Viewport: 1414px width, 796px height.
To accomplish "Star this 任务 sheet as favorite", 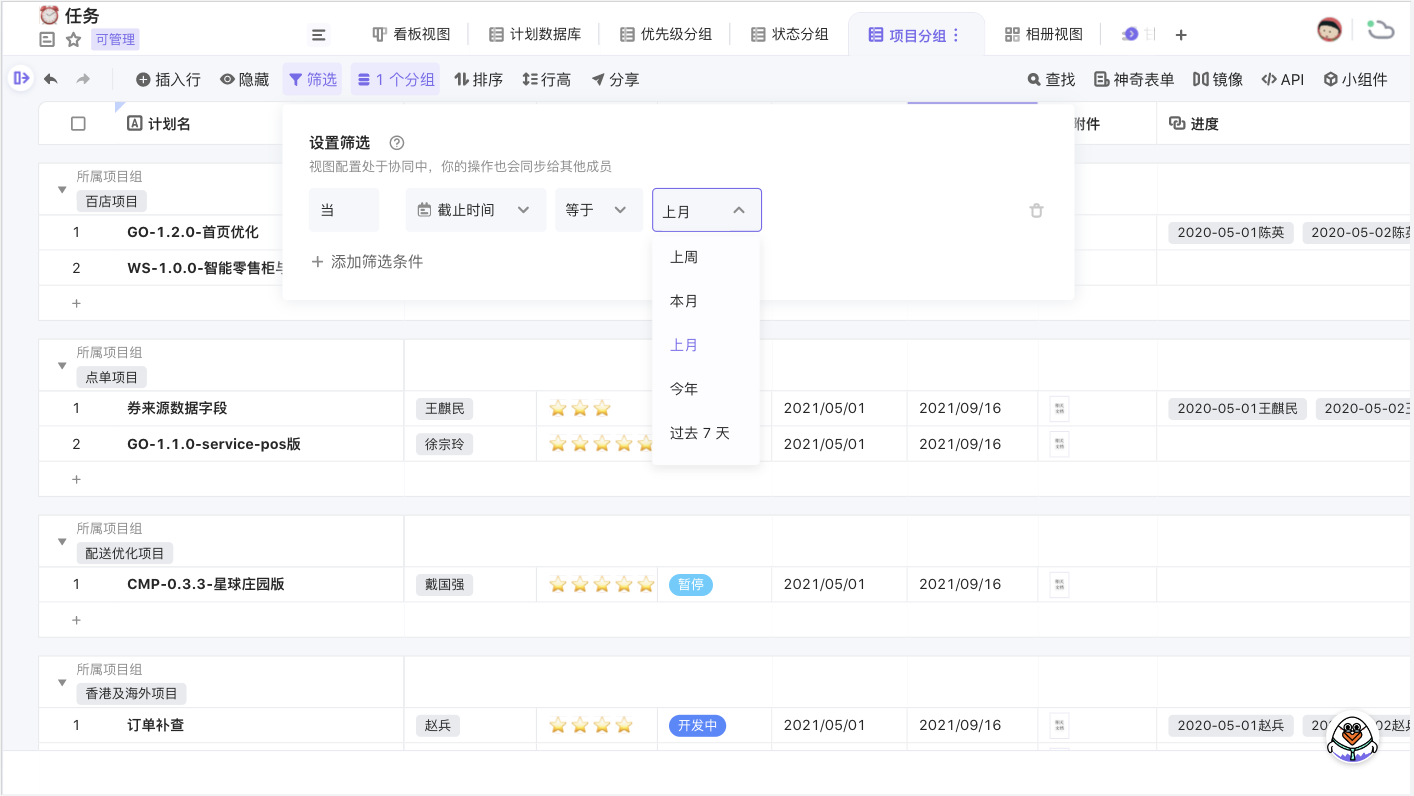I will coord(73,40).
